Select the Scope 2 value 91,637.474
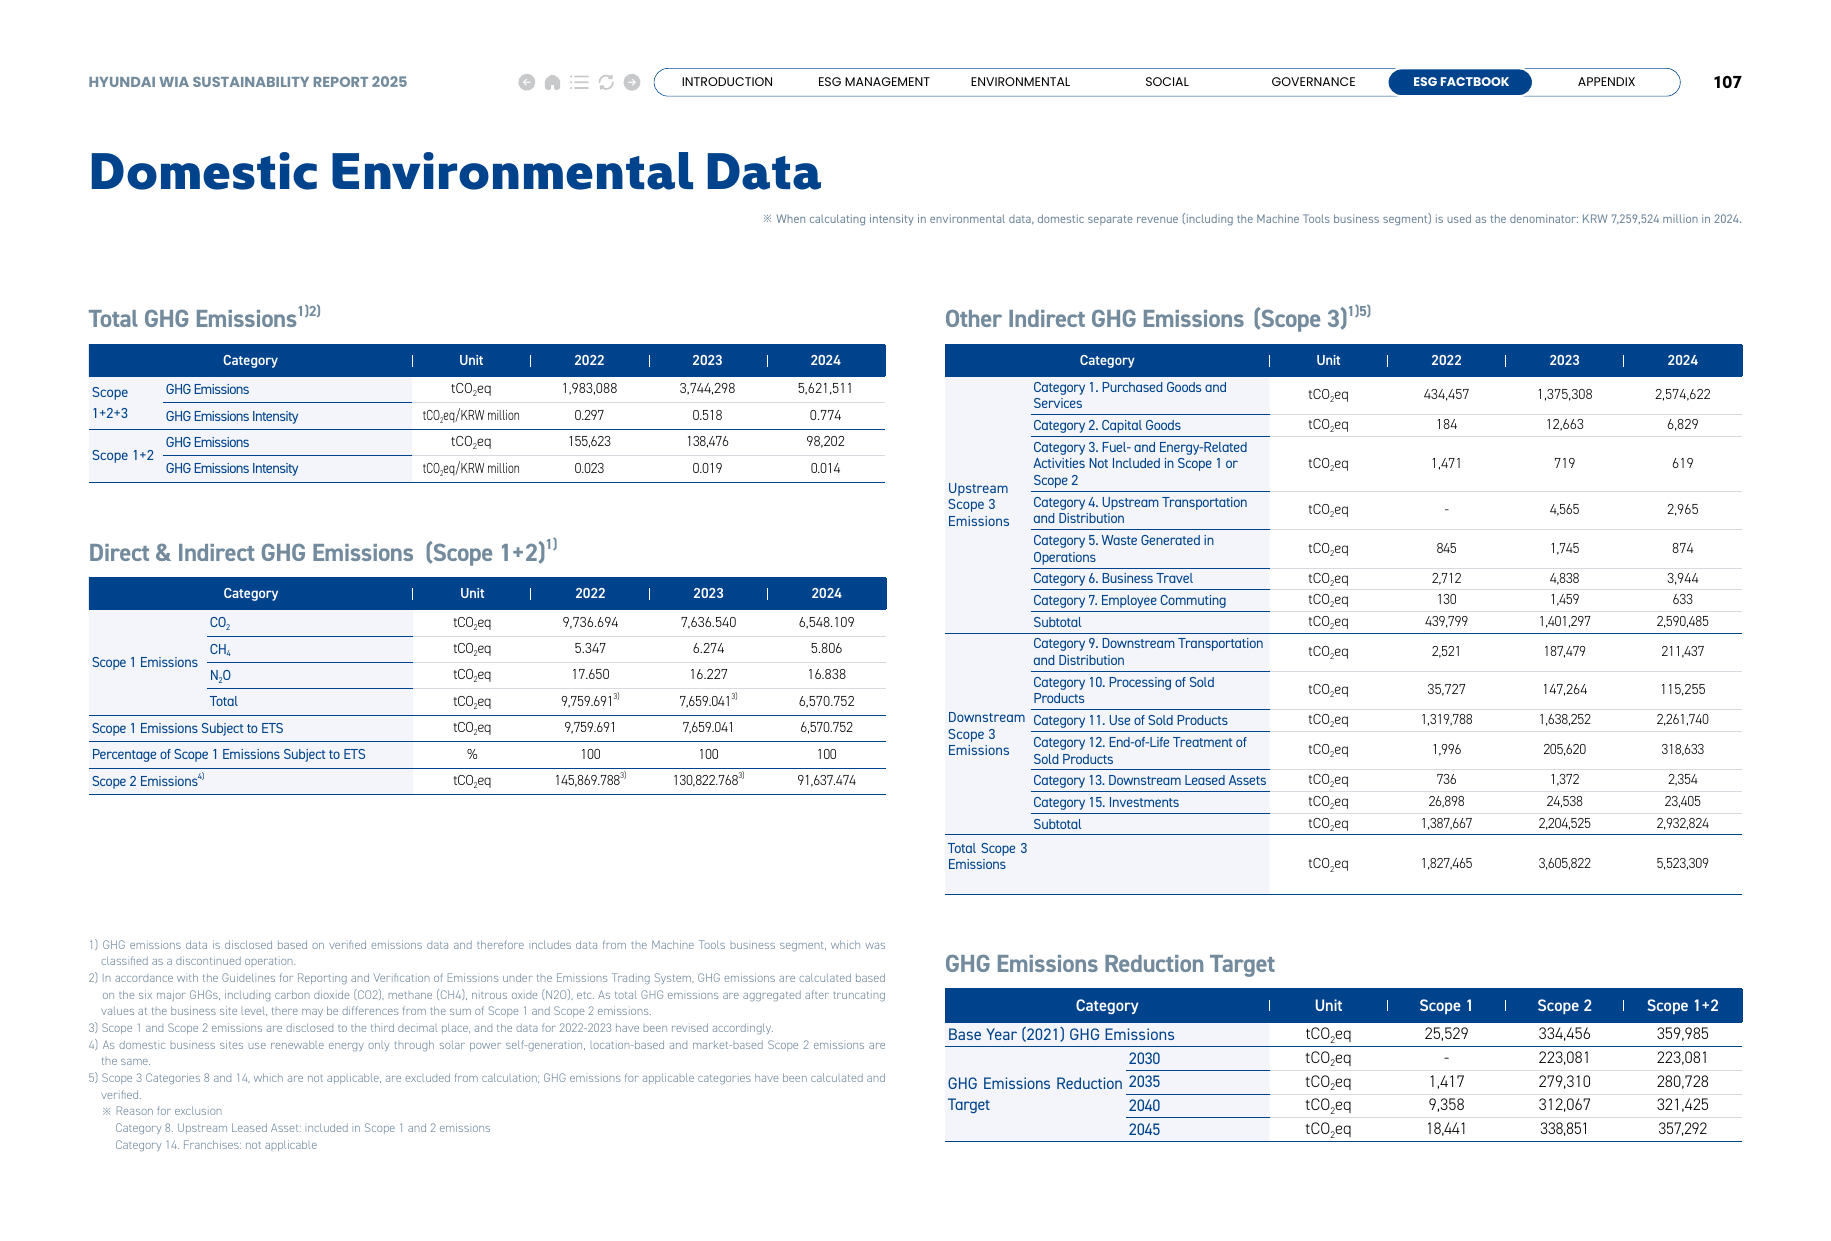The height and width of the screenshot is (1241, 1831). [826, 780]
